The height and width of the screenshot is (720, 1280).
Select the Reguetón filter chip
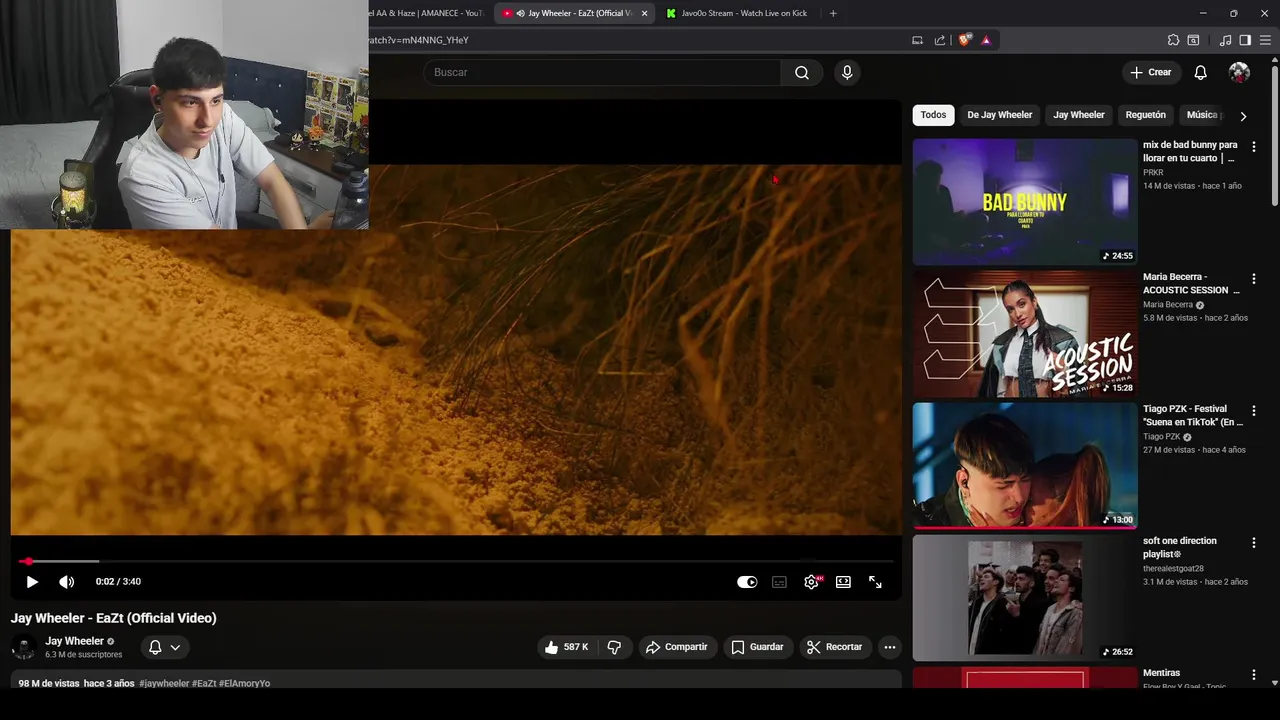pyautogui.click(x=1145, y=115)
